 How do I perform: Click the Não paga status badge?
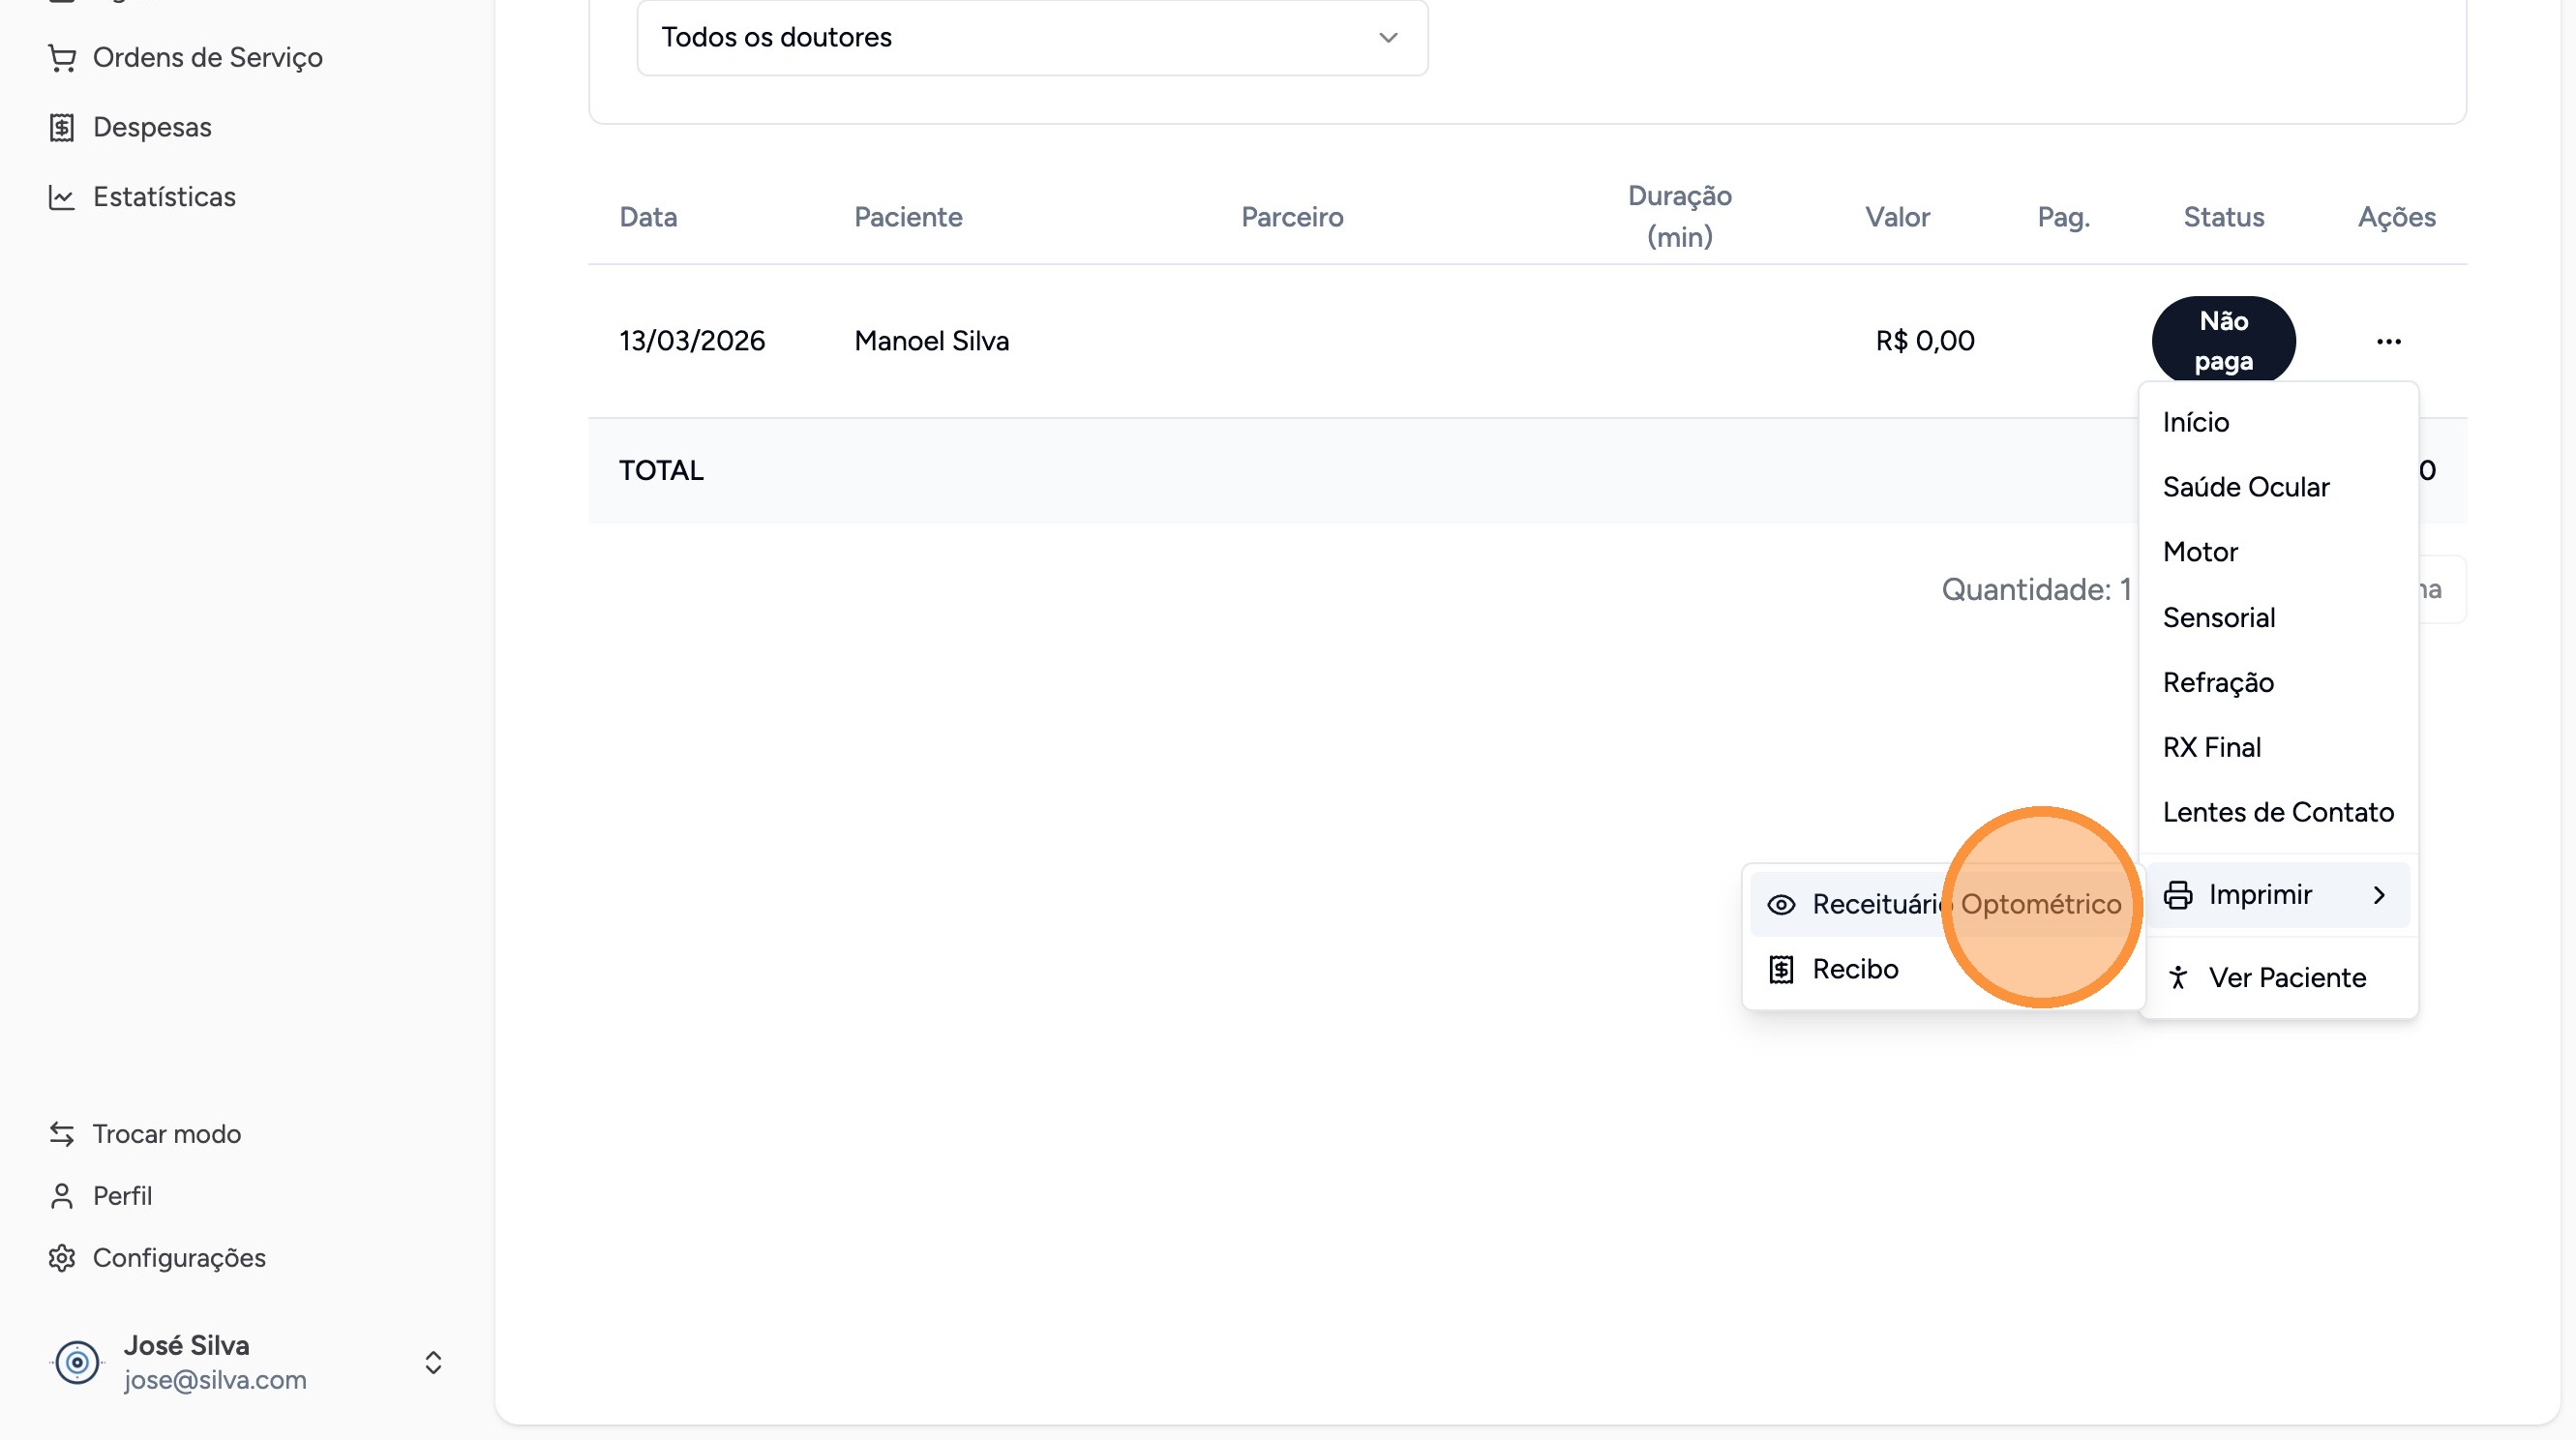pyautogui.click(x=2223, y=341)
